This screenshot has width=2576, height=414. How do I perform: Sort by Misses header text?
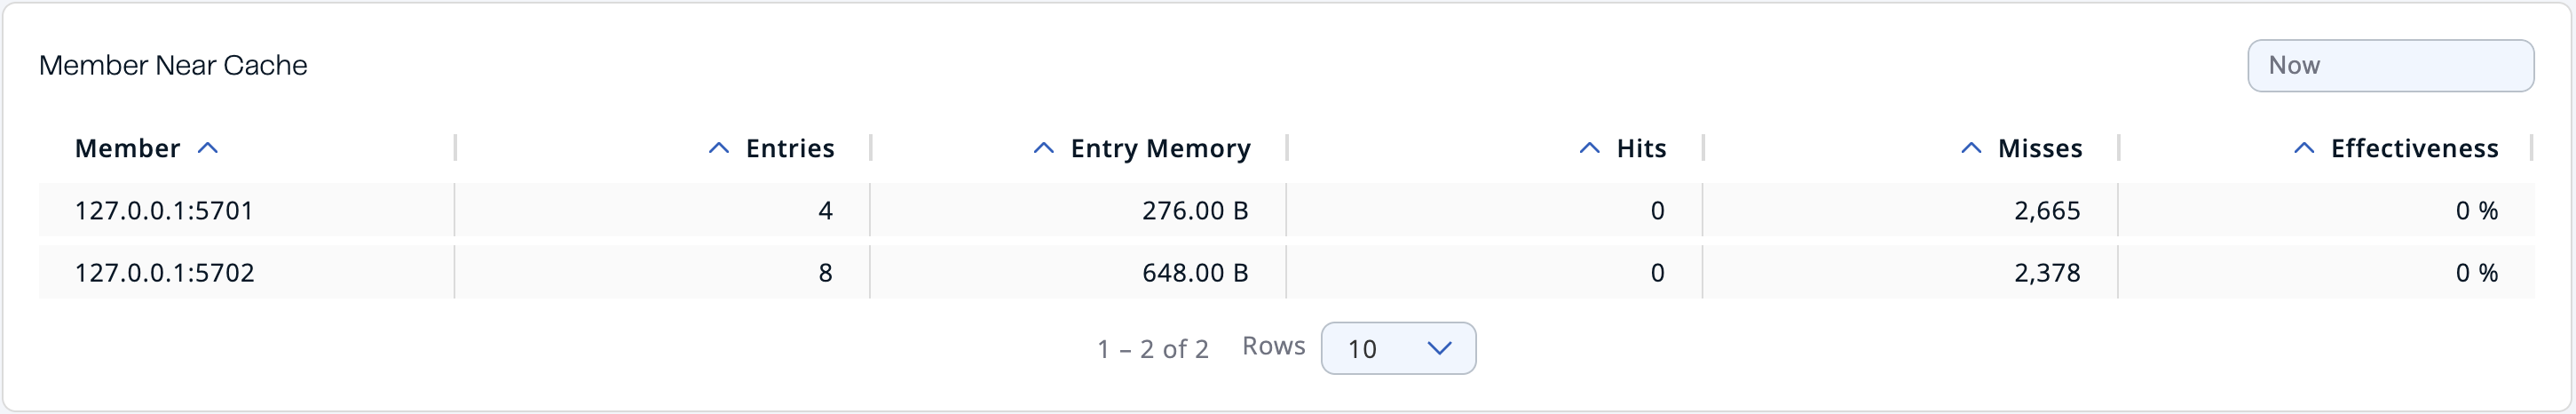[2040, 149]
